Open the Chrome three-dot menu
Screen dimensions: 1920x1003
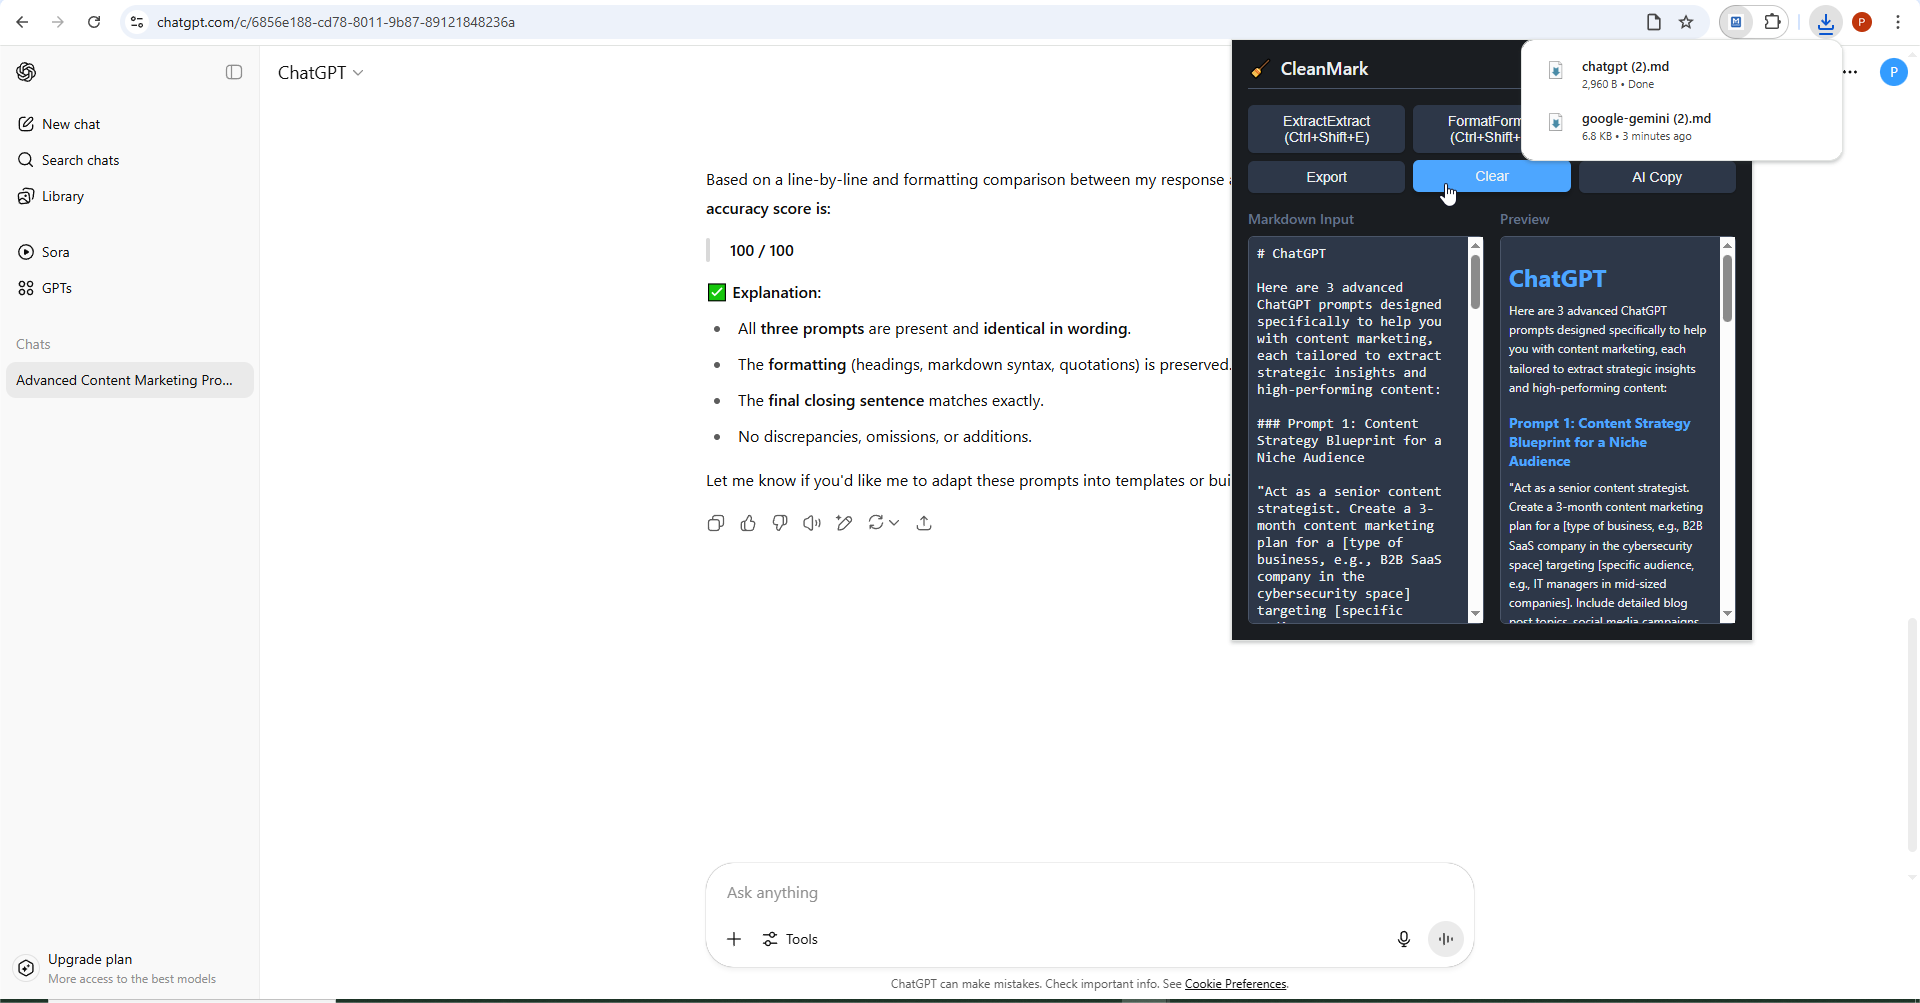click(x=1898, y=22)
